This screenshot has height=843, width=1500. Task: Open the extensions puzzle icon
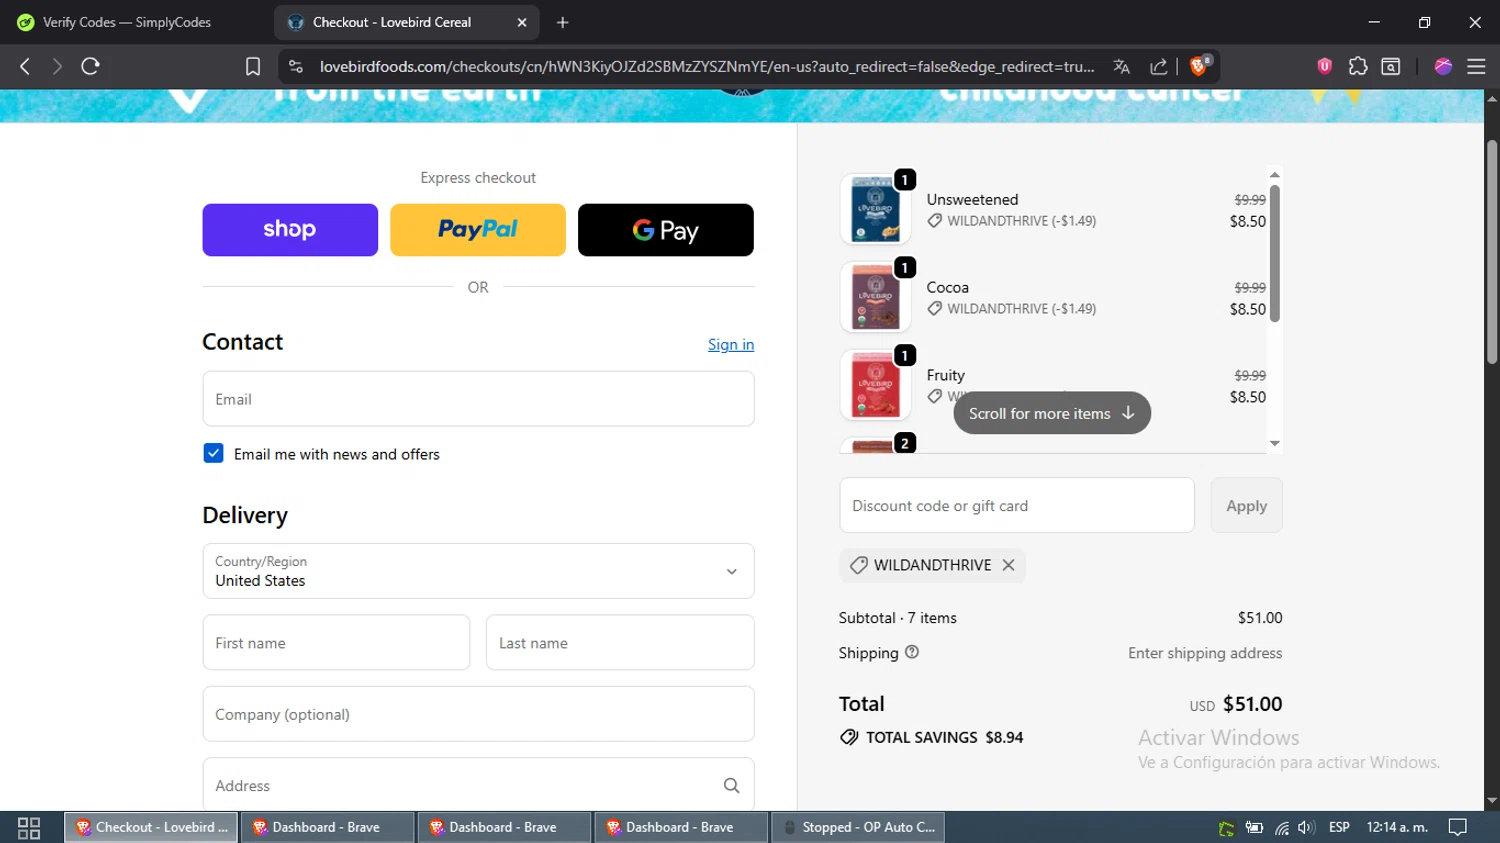point(1357,66)
